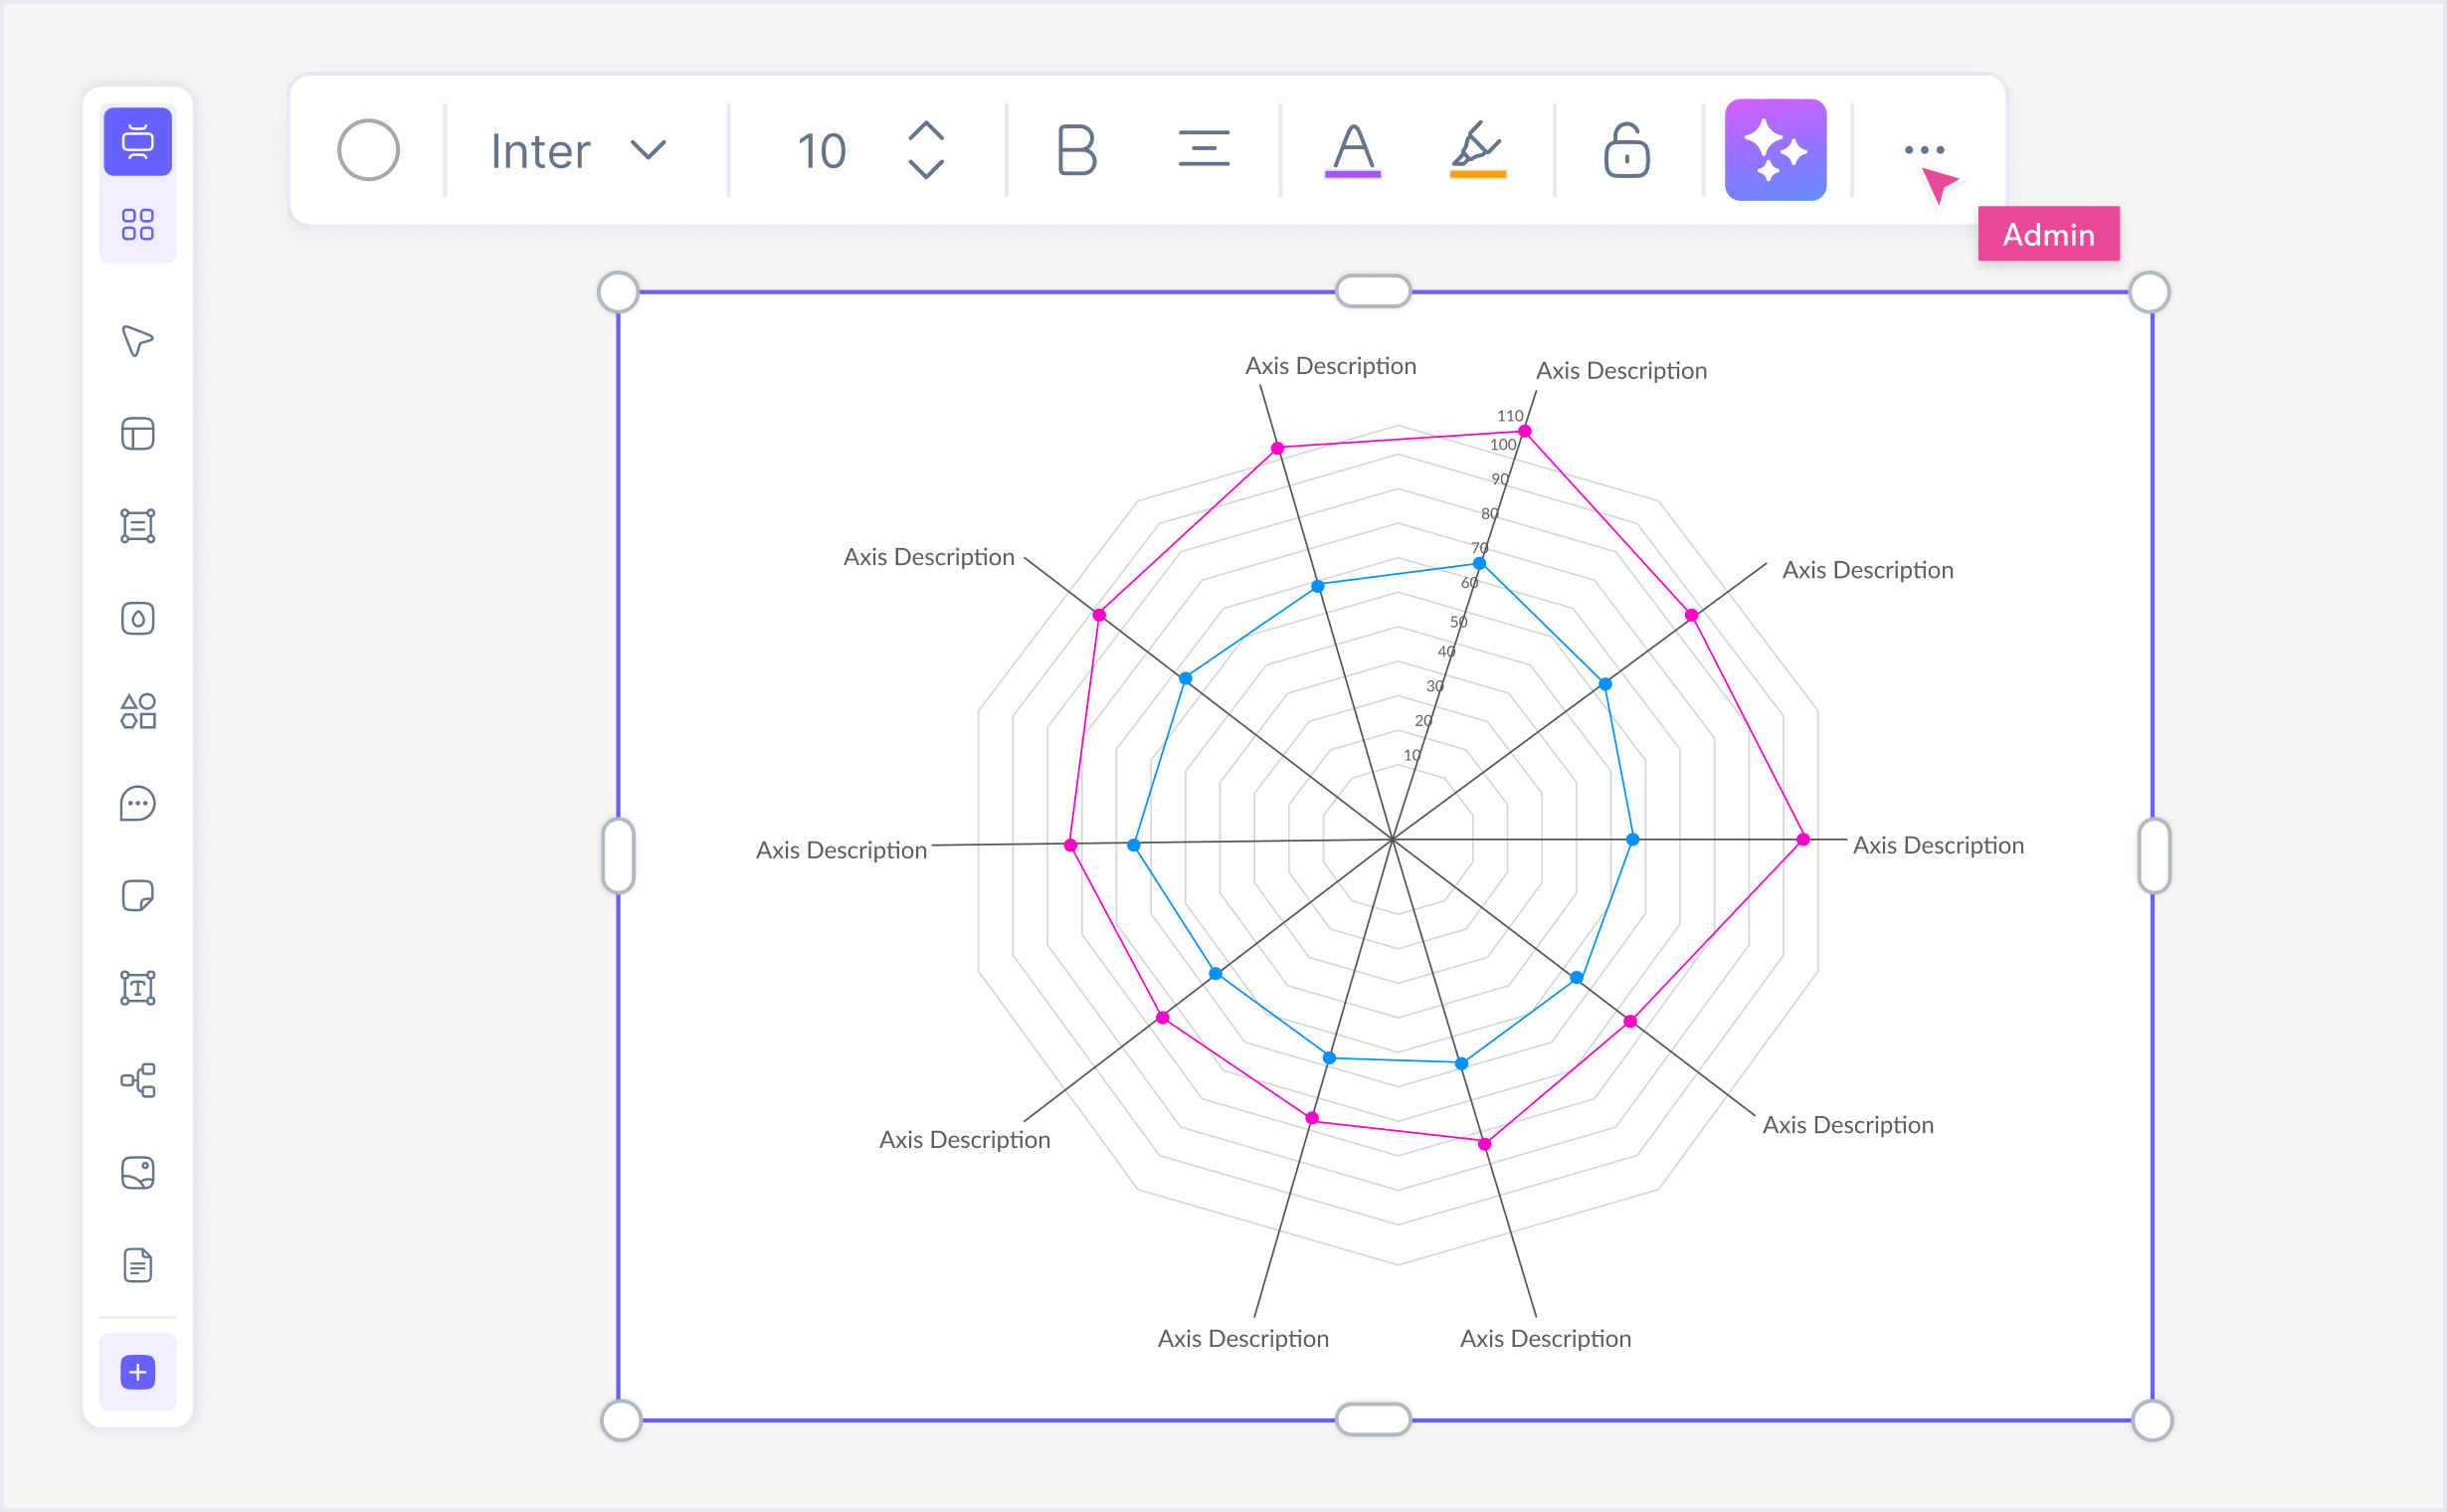Click the circle shape fill swatch
Image resolution: width=2447 pixels, height=1512 pixels.
pos(369,150)
